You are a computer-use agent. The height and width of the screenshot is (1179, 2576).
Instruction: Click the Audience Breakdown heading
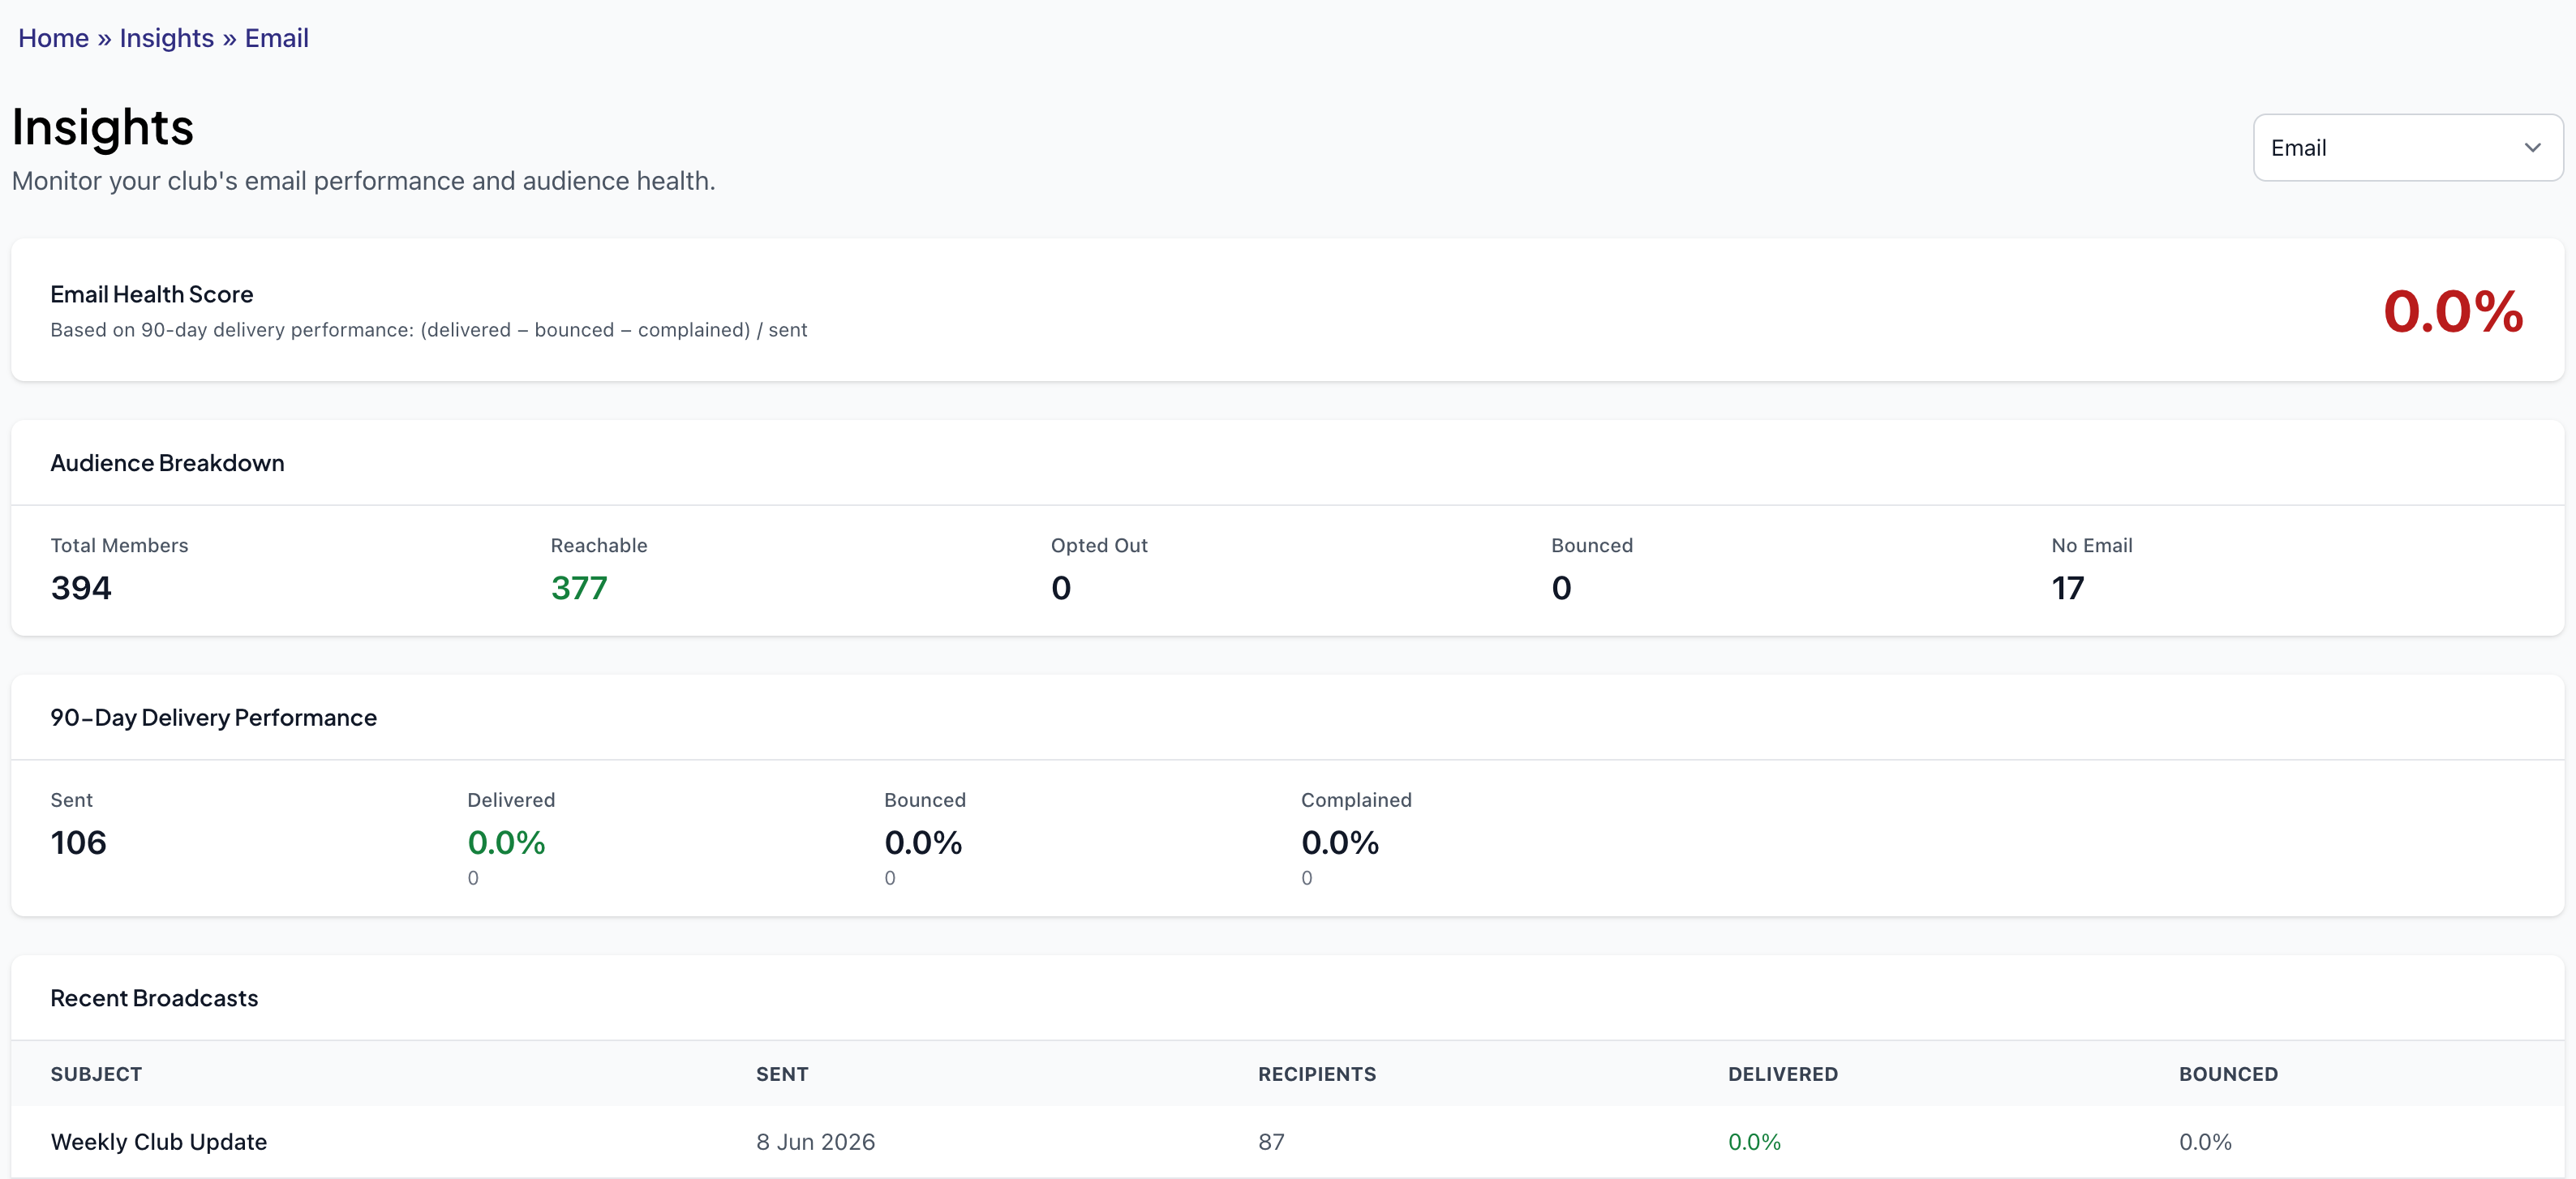(x=167, y=463)
